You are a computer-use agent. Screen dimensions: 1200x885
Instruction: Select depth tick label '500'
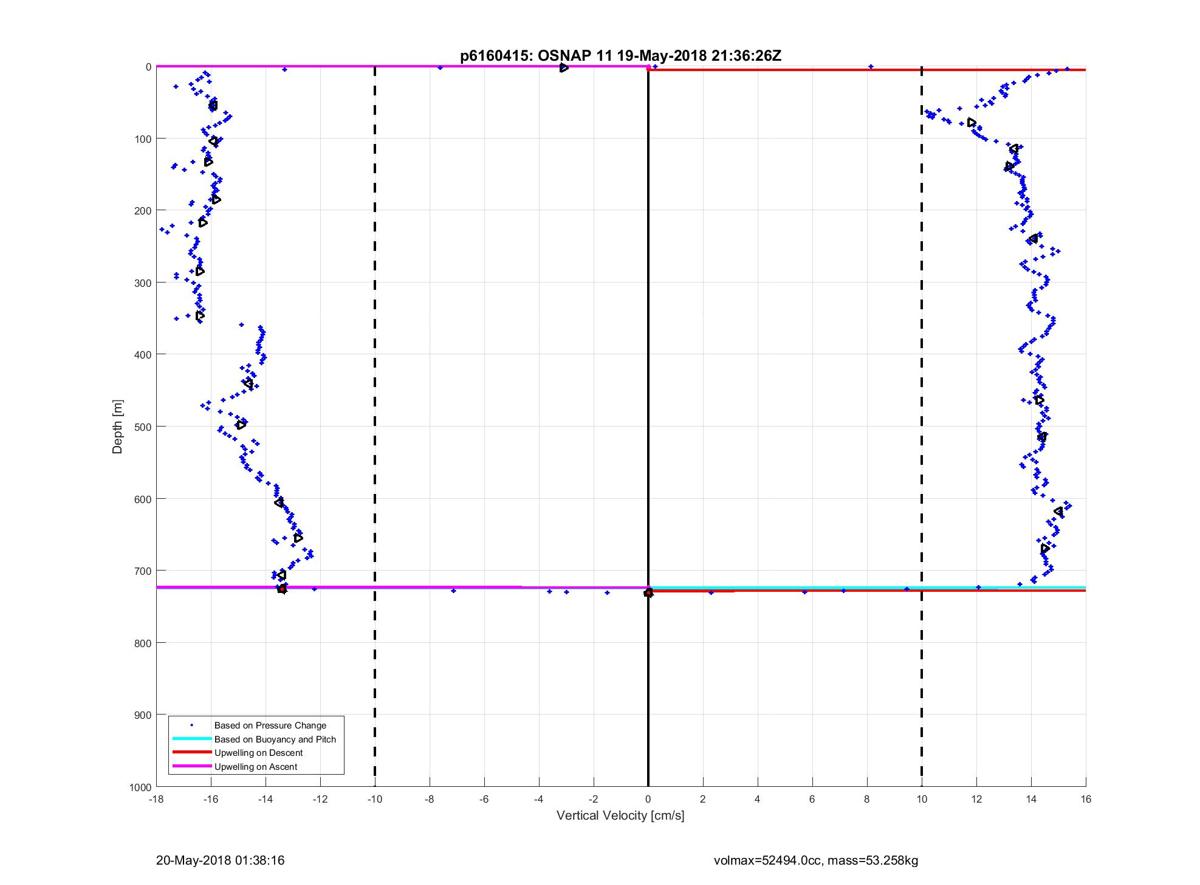pyautogui.click(x=142, y=427)
